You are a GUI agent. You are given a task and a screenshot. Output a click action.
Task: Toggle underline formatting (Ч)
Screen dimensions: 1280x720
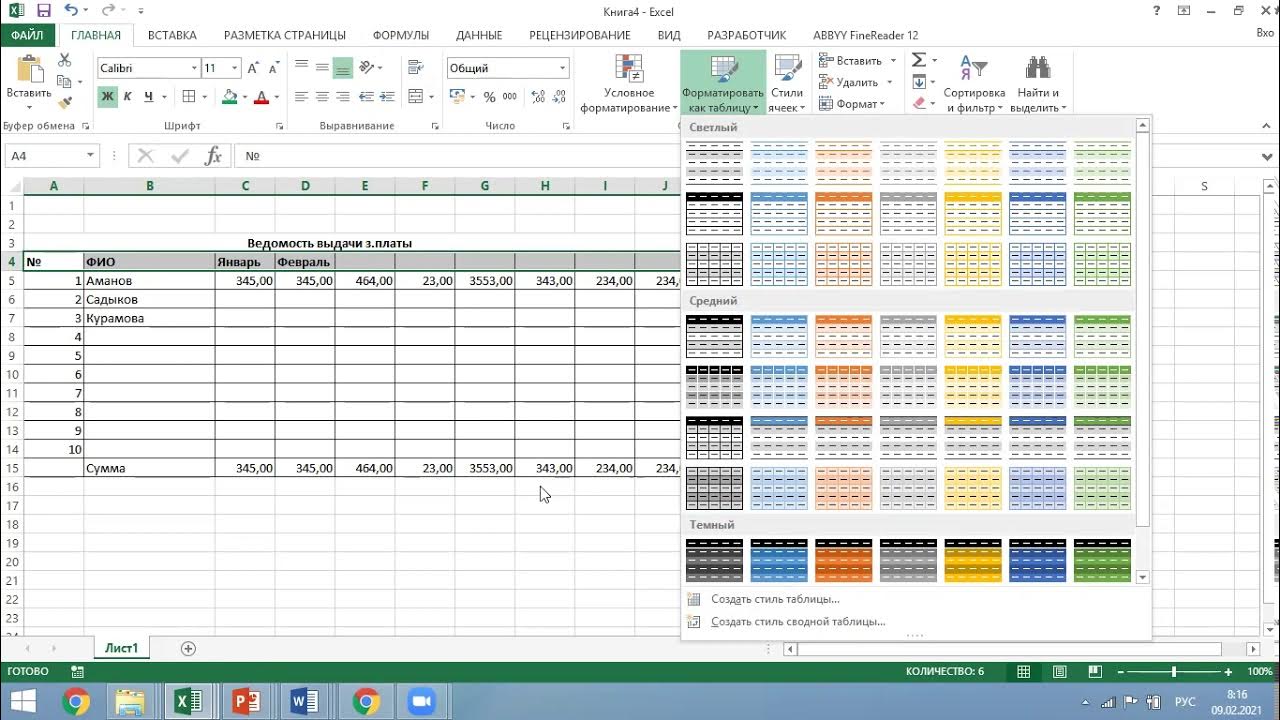pos(149,97)
